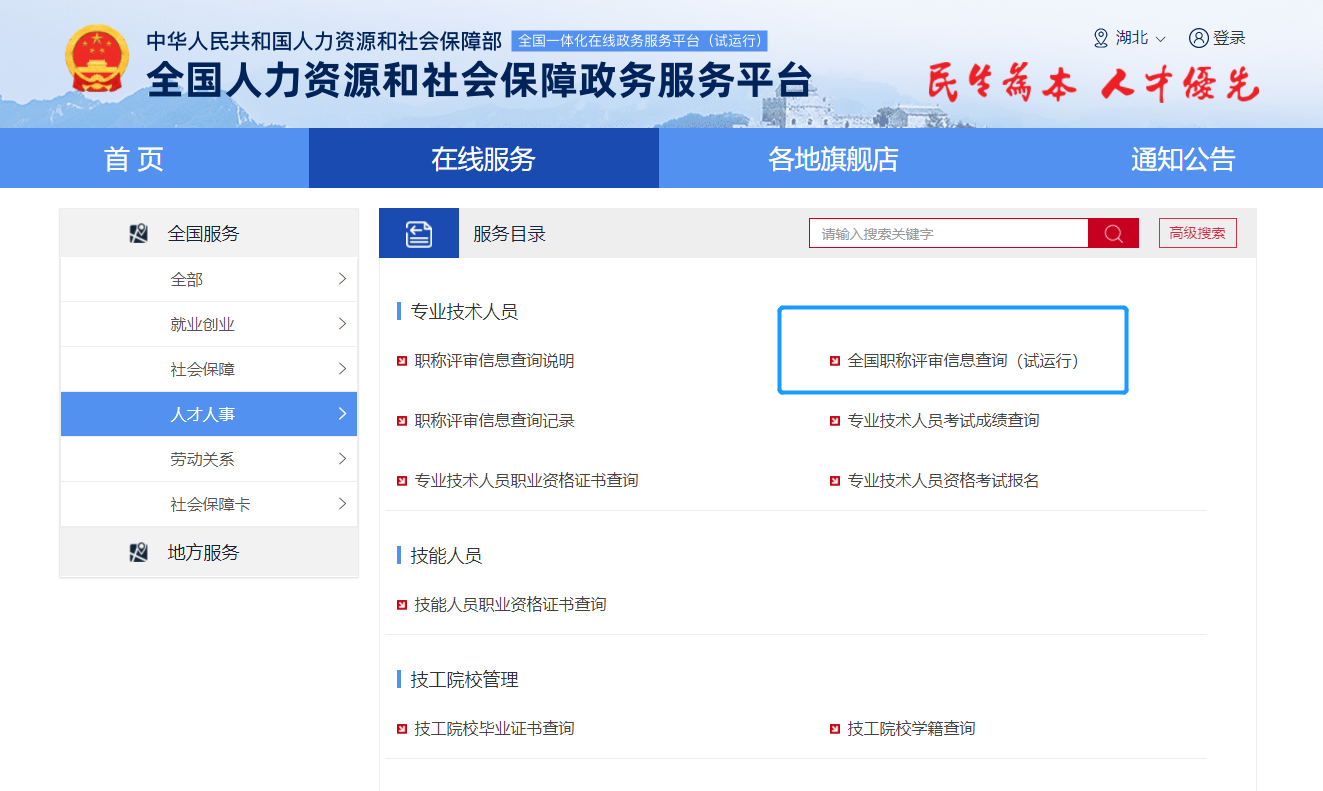Viewport: 1323px width, 791px height.
Task: Click the service directory list icon
Action: pos(419,234)
